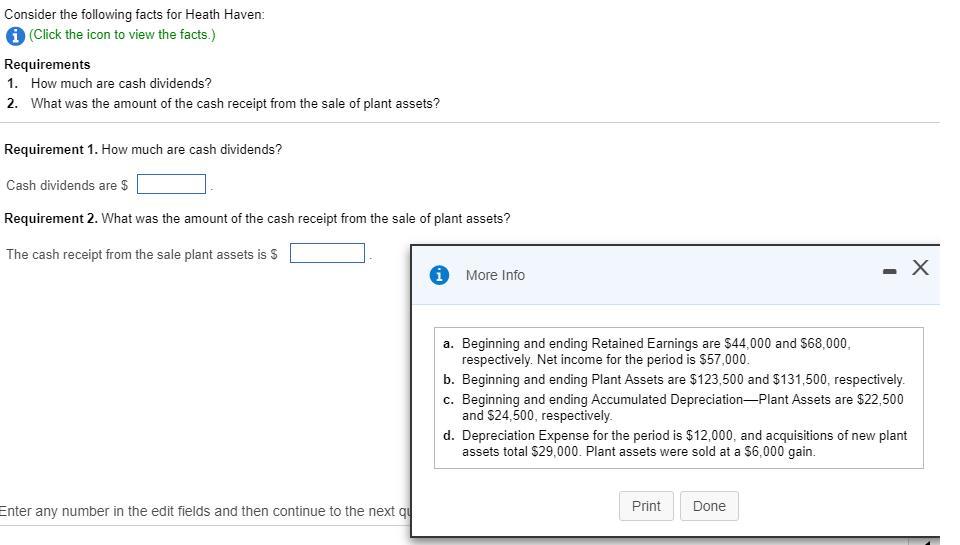
Task: Click the Print button
Action: click(646, 506)
